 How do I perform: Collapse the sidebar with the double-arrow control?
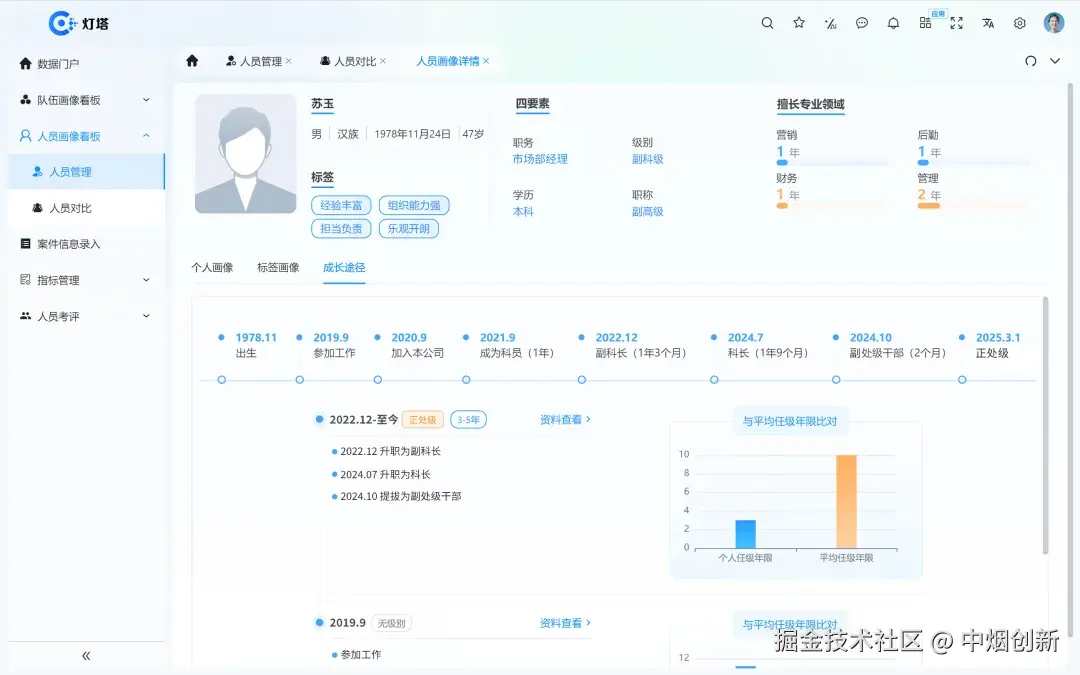pos(85,655)
